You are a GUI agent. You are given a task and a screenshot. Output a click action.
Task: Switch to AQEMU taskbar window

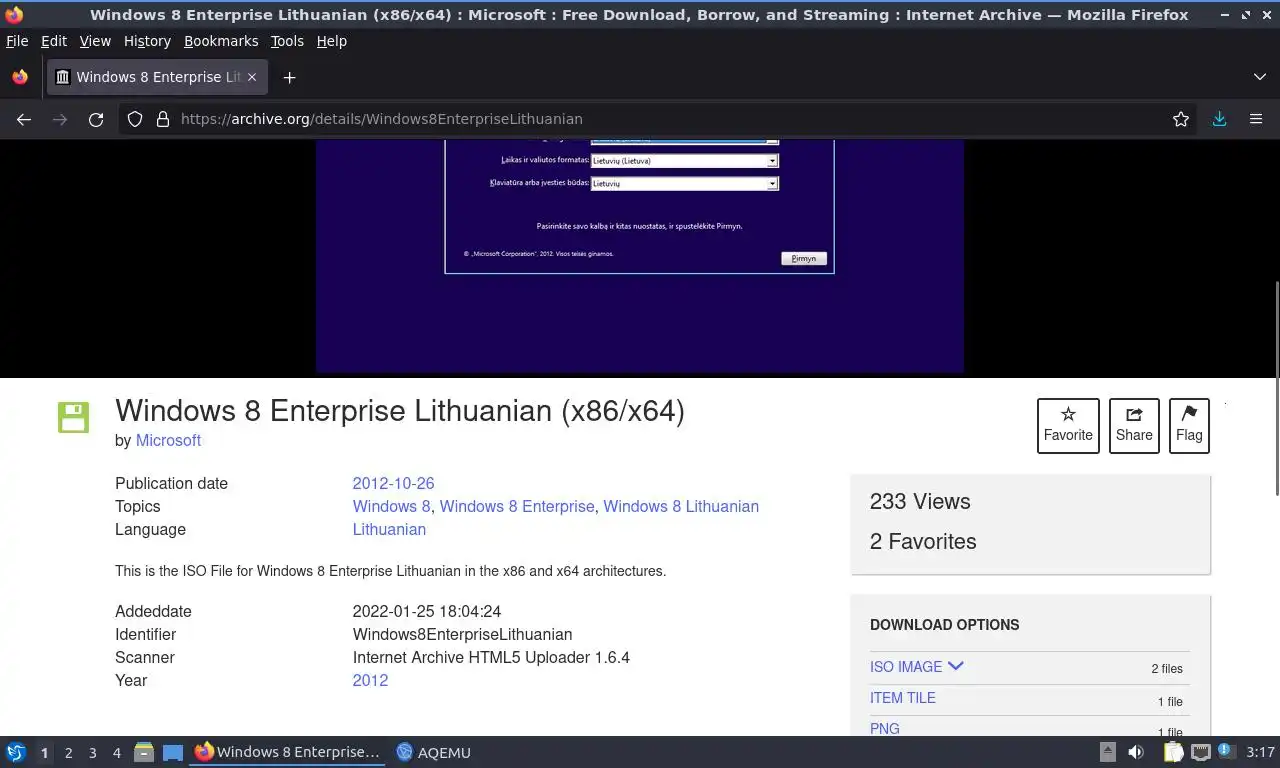pos(433,752)
